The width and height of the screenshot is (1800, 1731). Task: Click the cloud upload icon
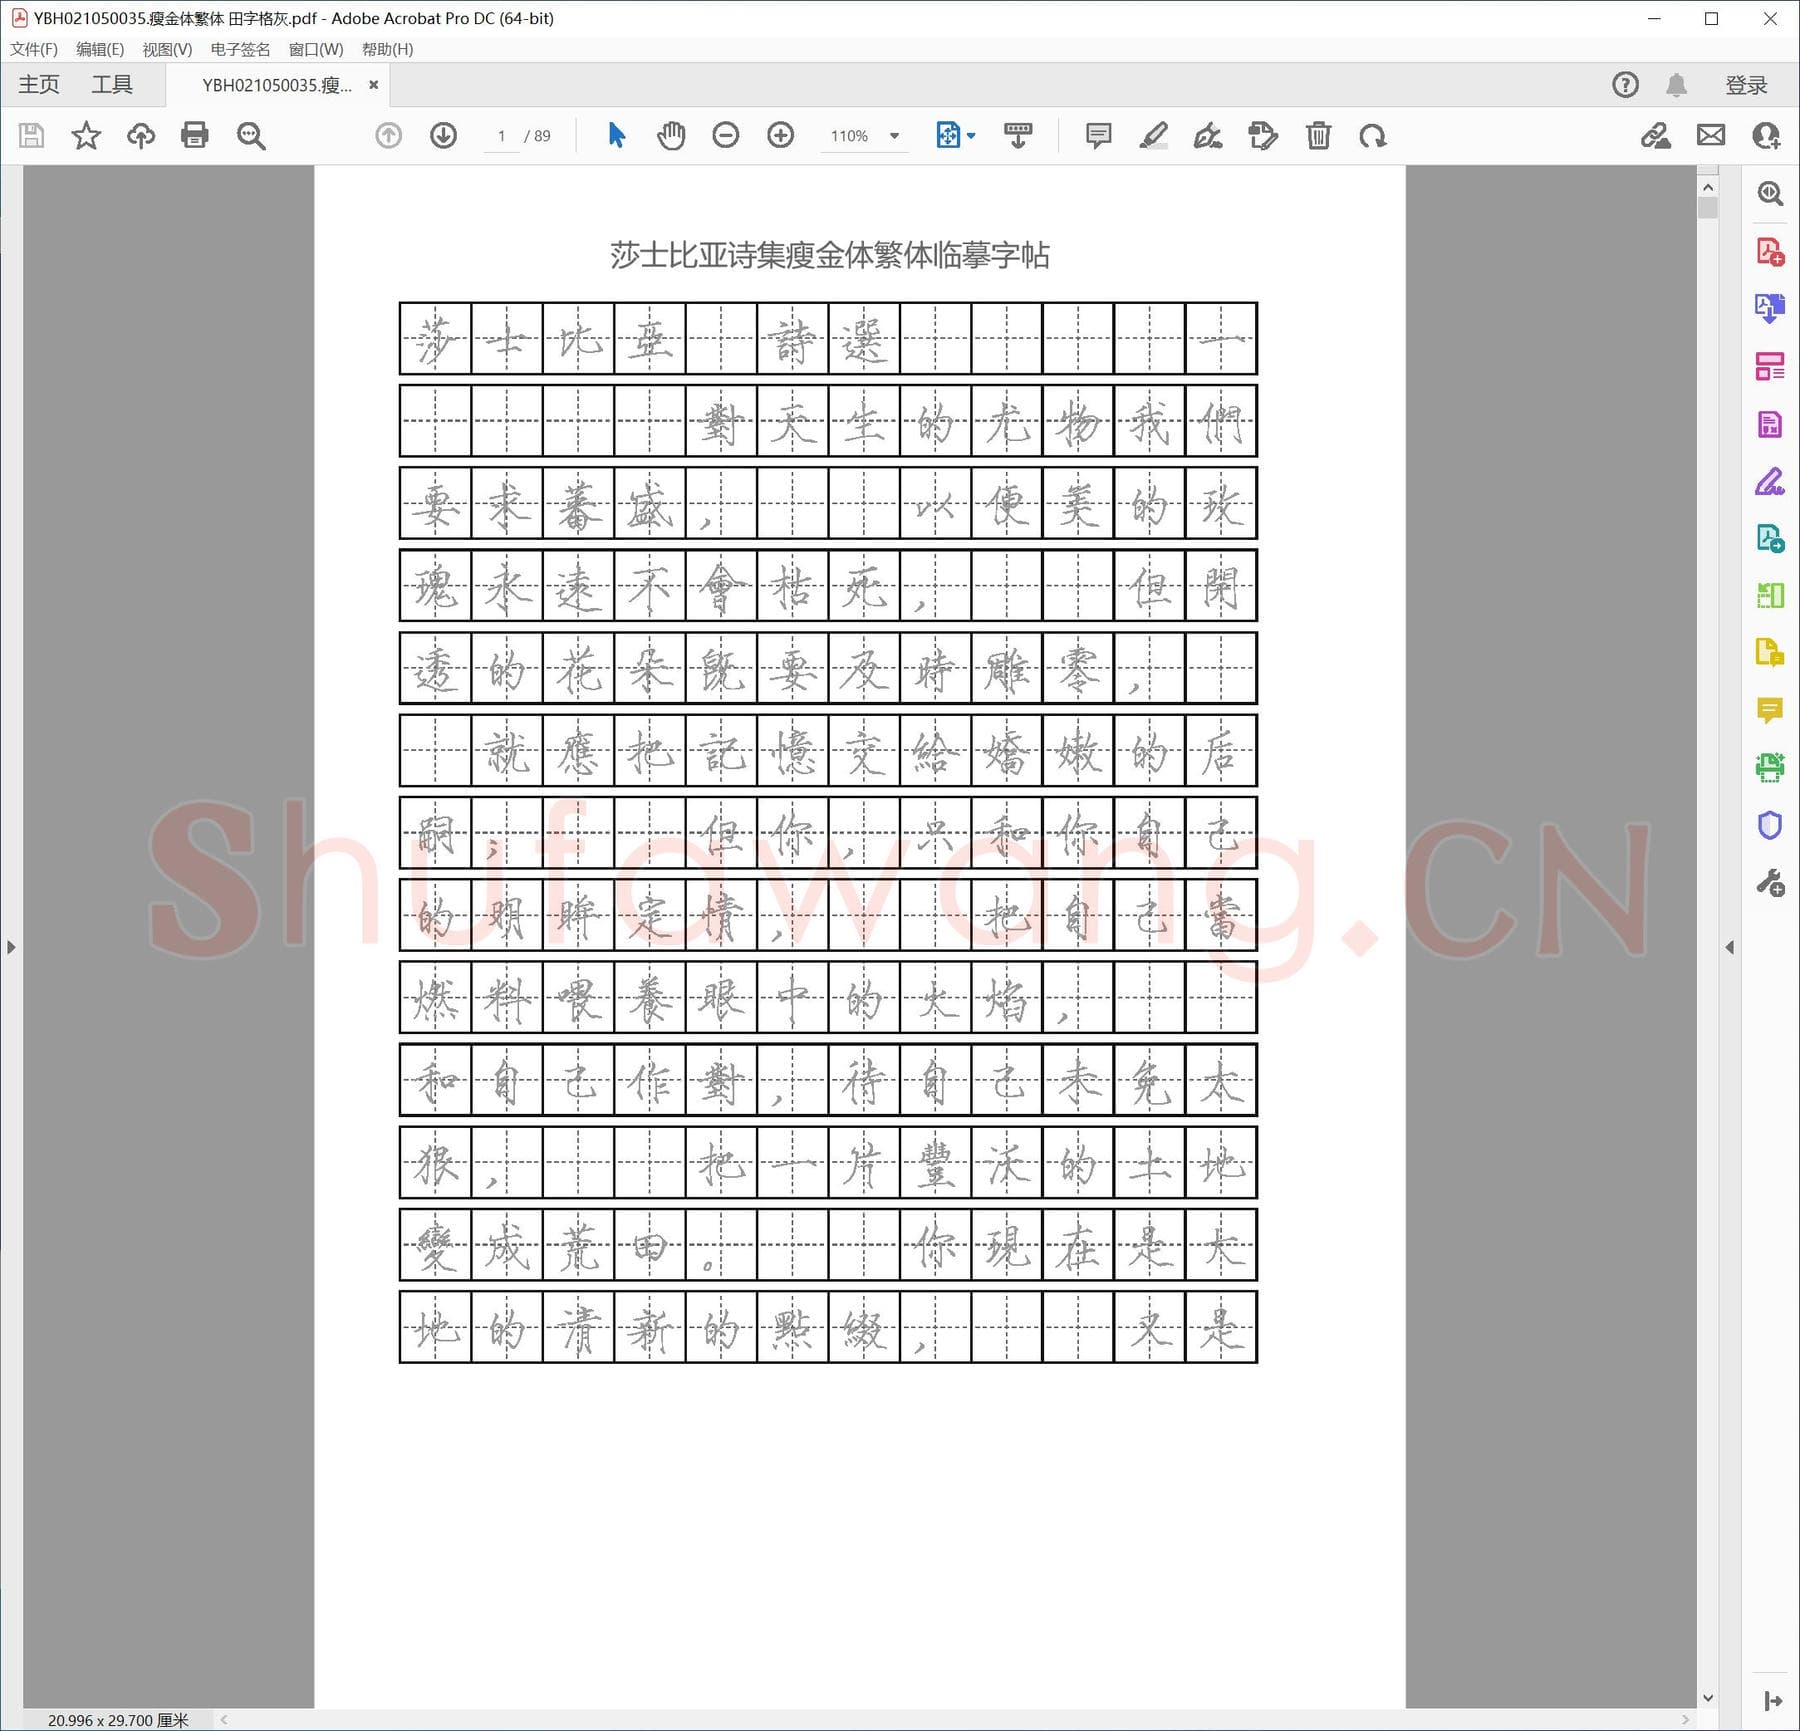point(141,135)
